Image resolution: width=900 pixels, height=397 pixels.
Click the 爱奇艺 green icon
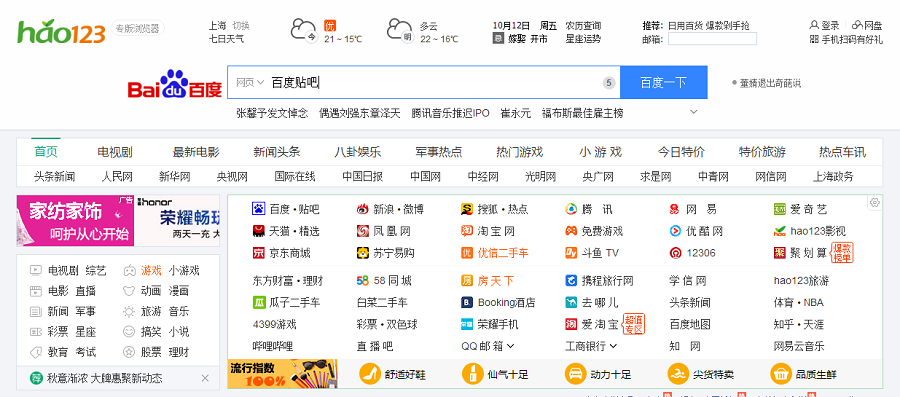779,209
